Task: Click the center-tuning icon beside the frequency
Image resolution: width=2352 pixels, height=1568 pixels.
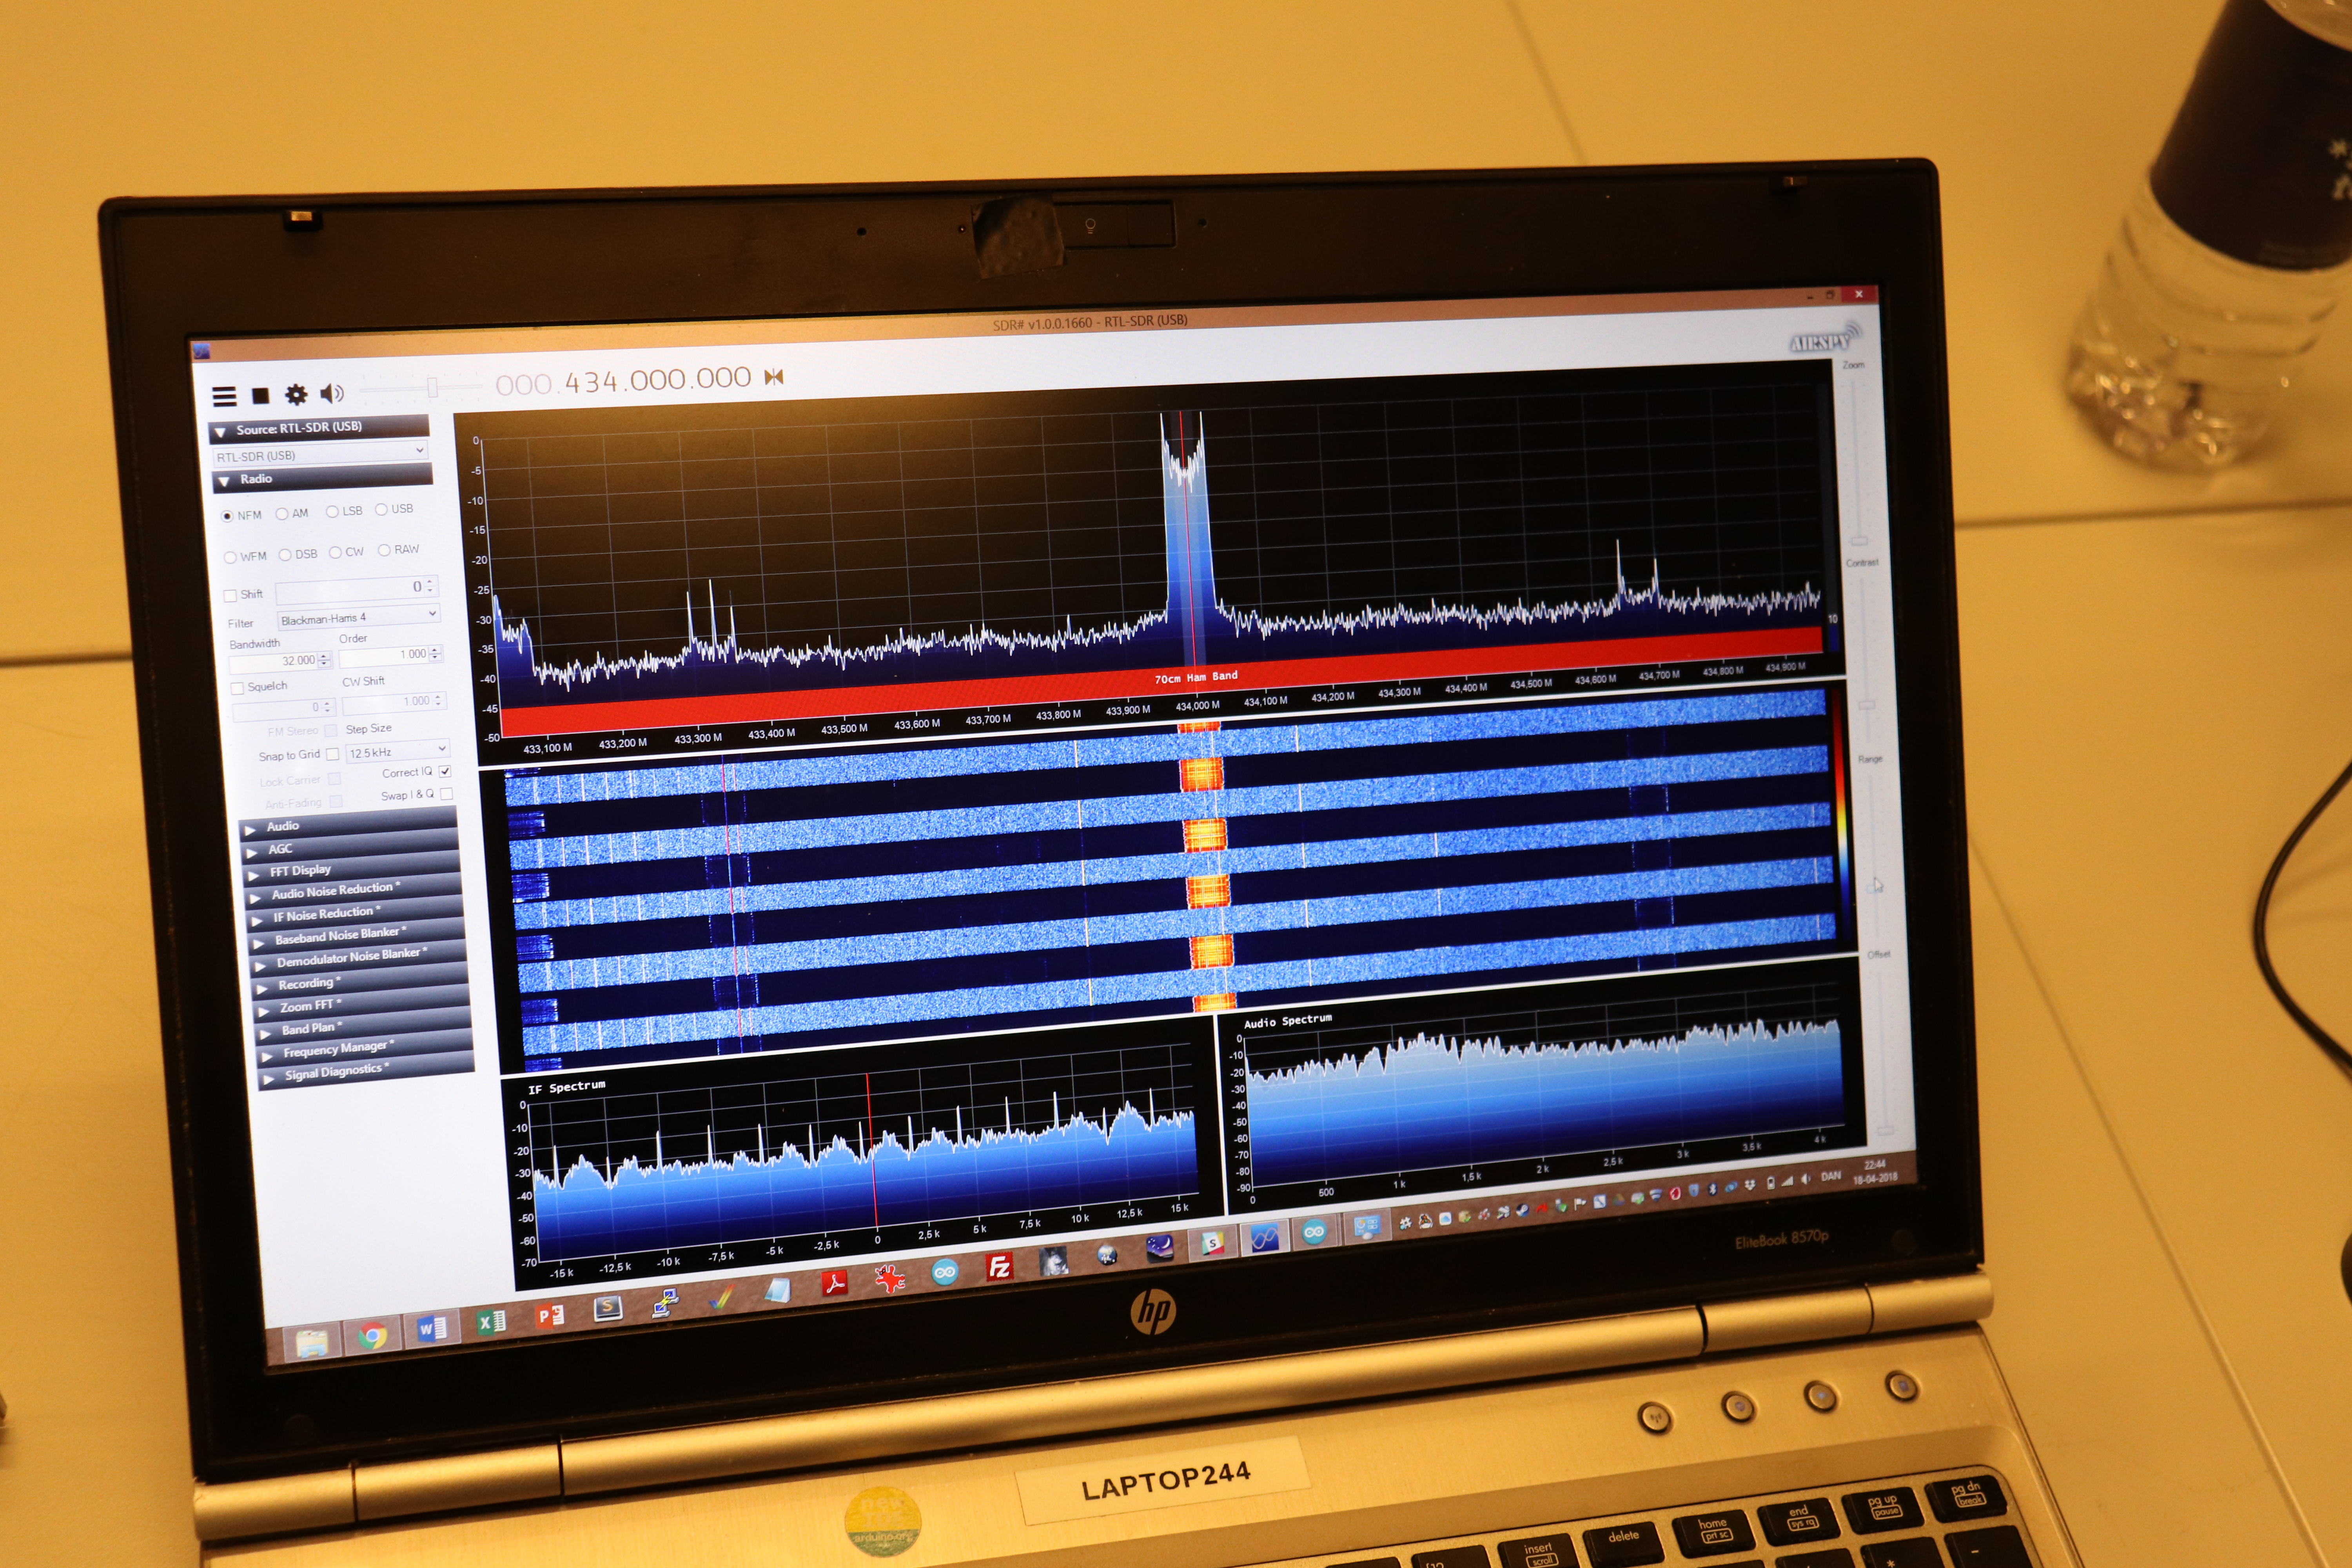Action: (773, 377)
